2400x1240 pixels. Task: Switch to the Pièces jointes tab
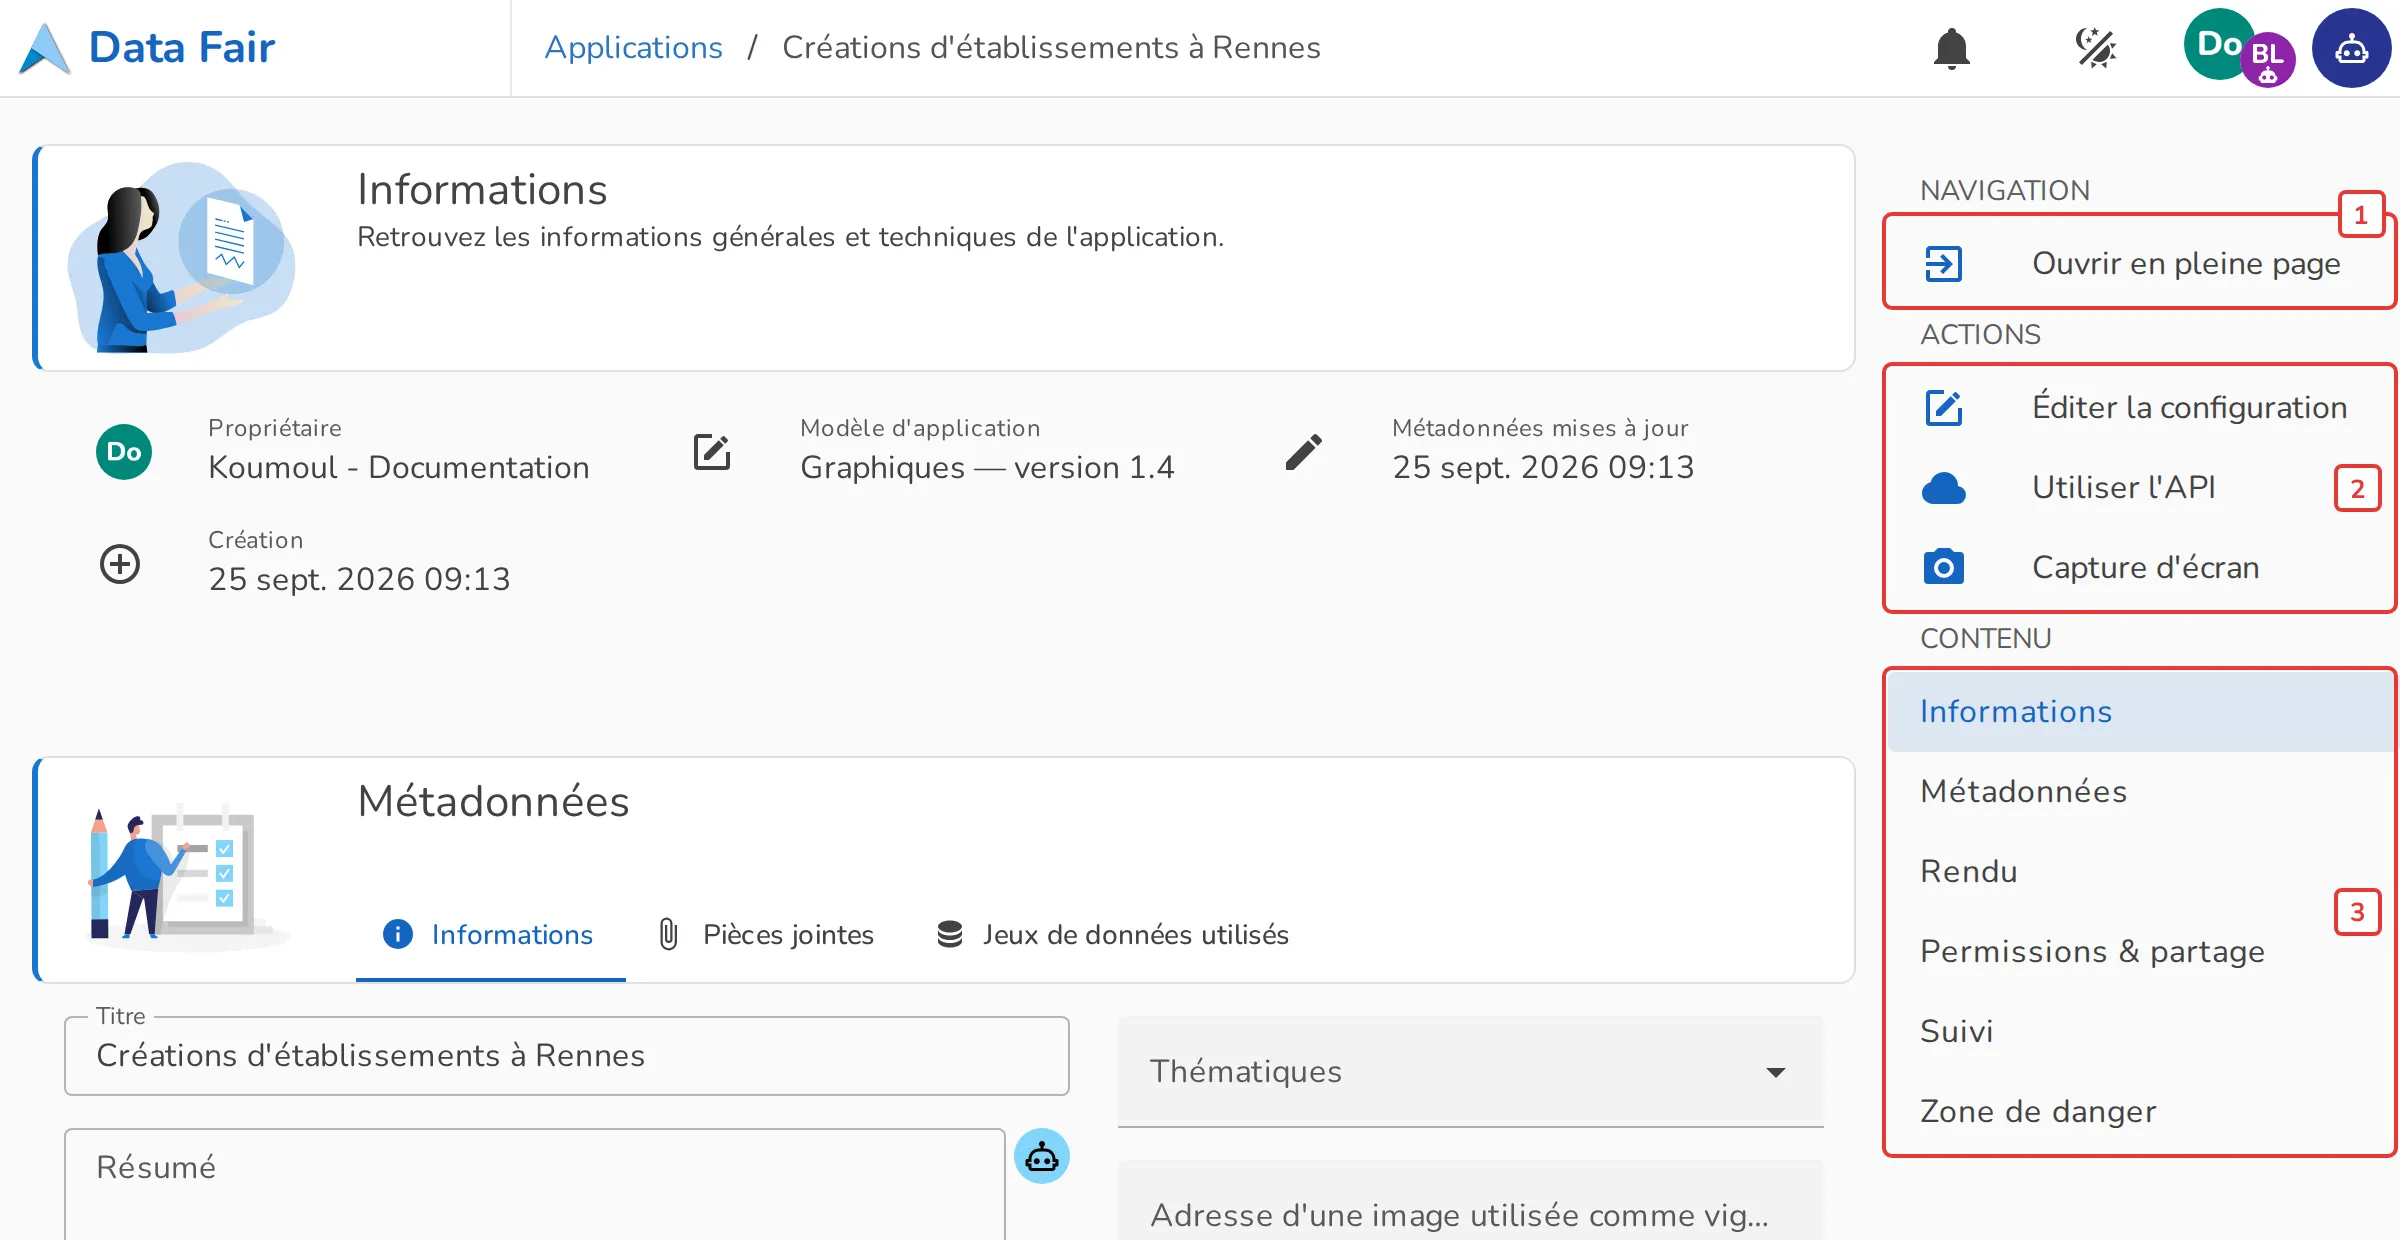766,934
